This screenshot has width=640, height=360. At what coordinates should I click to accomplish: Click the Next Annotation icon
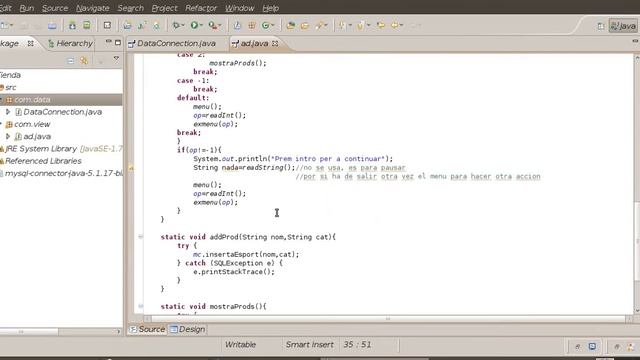342,25
